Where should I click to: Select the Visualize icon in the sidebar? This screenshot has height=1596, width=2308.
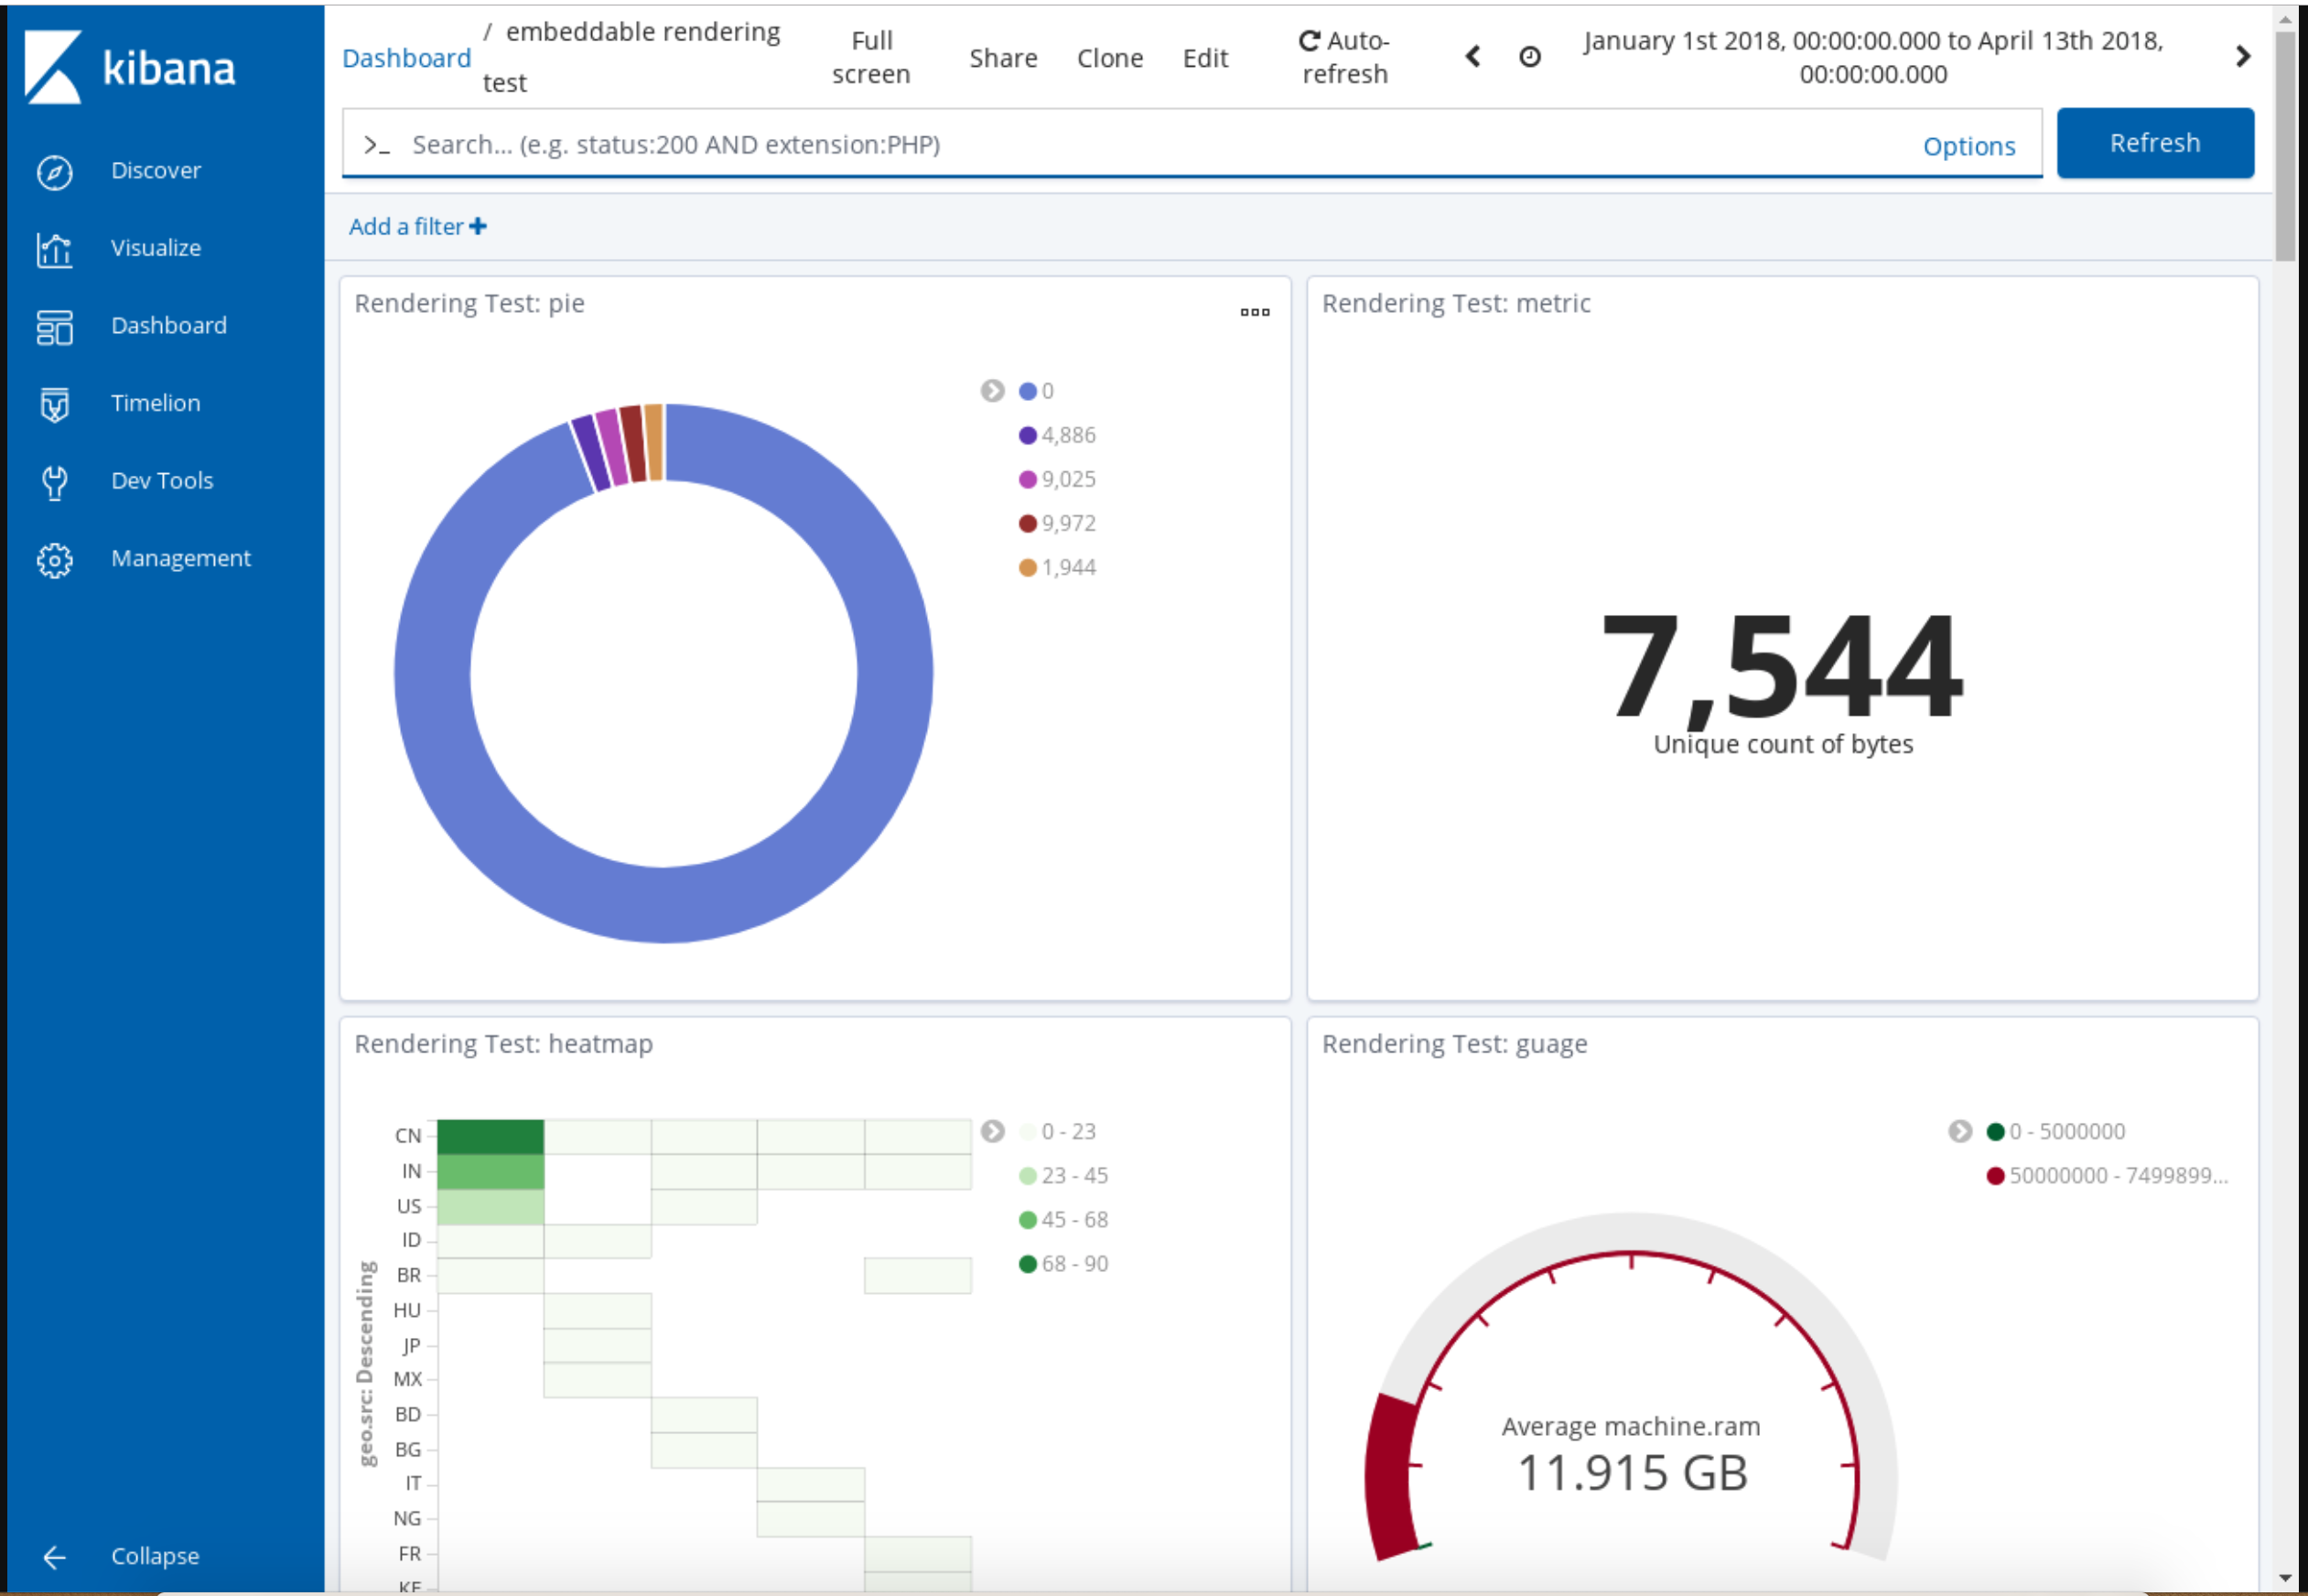pyautogui.click(x=54, y=247)
